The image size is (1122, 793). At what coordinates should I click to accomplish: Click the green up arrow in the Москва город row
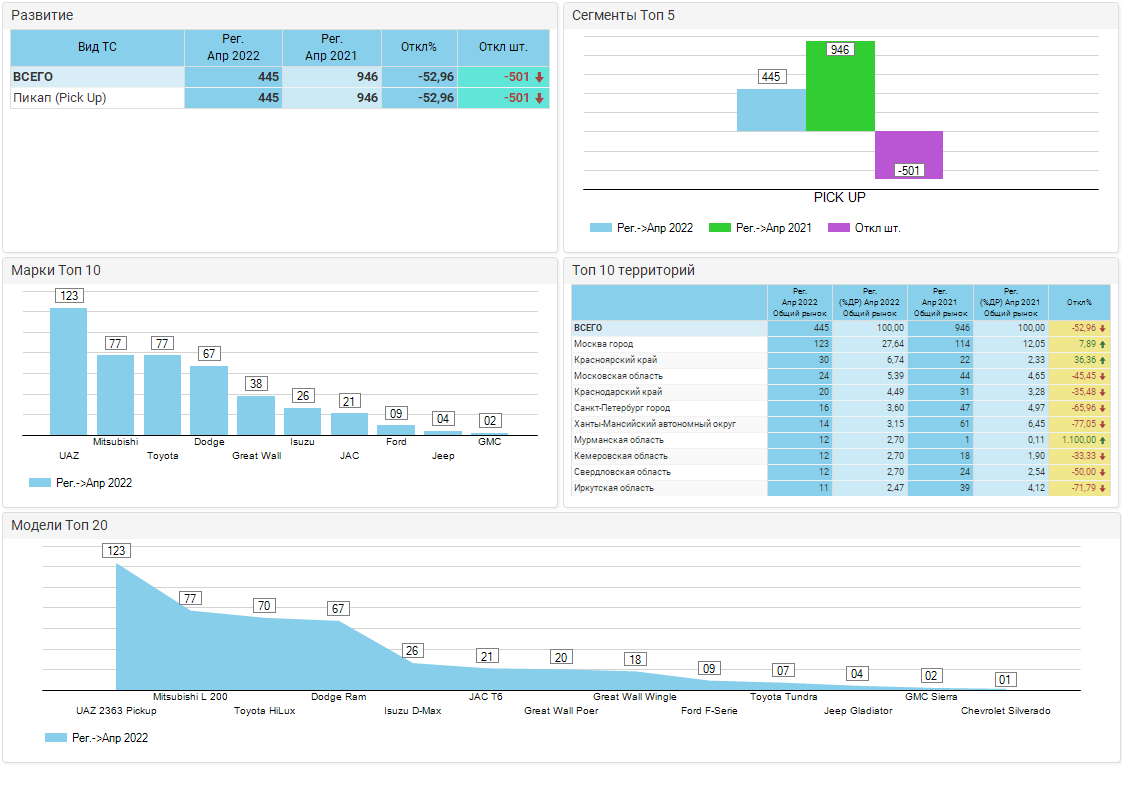pos(1102,344)
